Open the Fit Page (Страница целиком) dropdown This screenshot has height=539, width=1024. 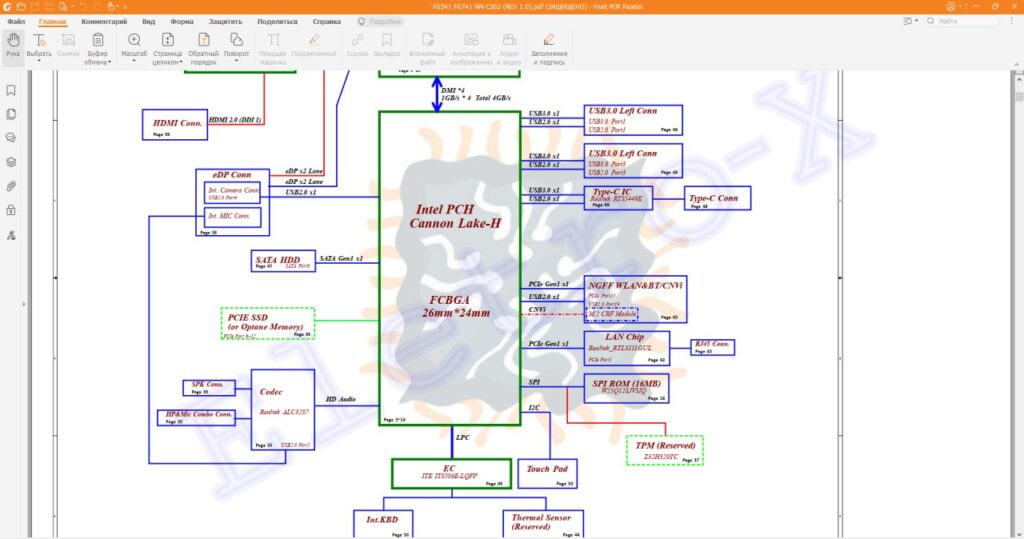167,61
